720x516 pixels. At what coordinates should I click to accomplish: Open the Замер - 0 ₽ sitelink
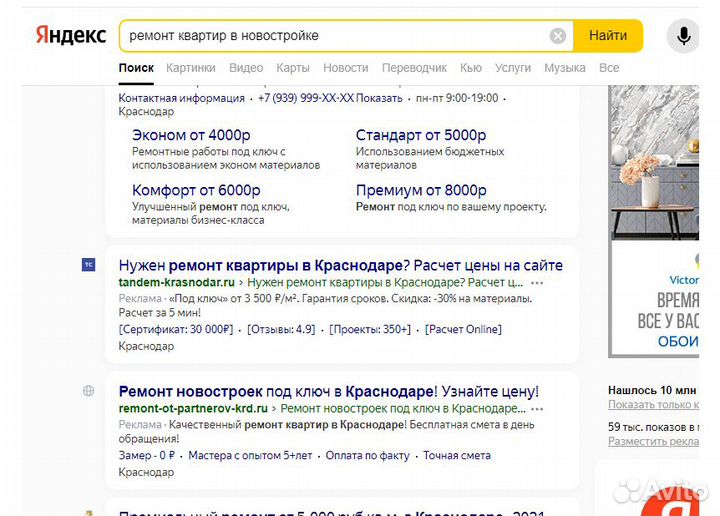[x=146, y=455]
